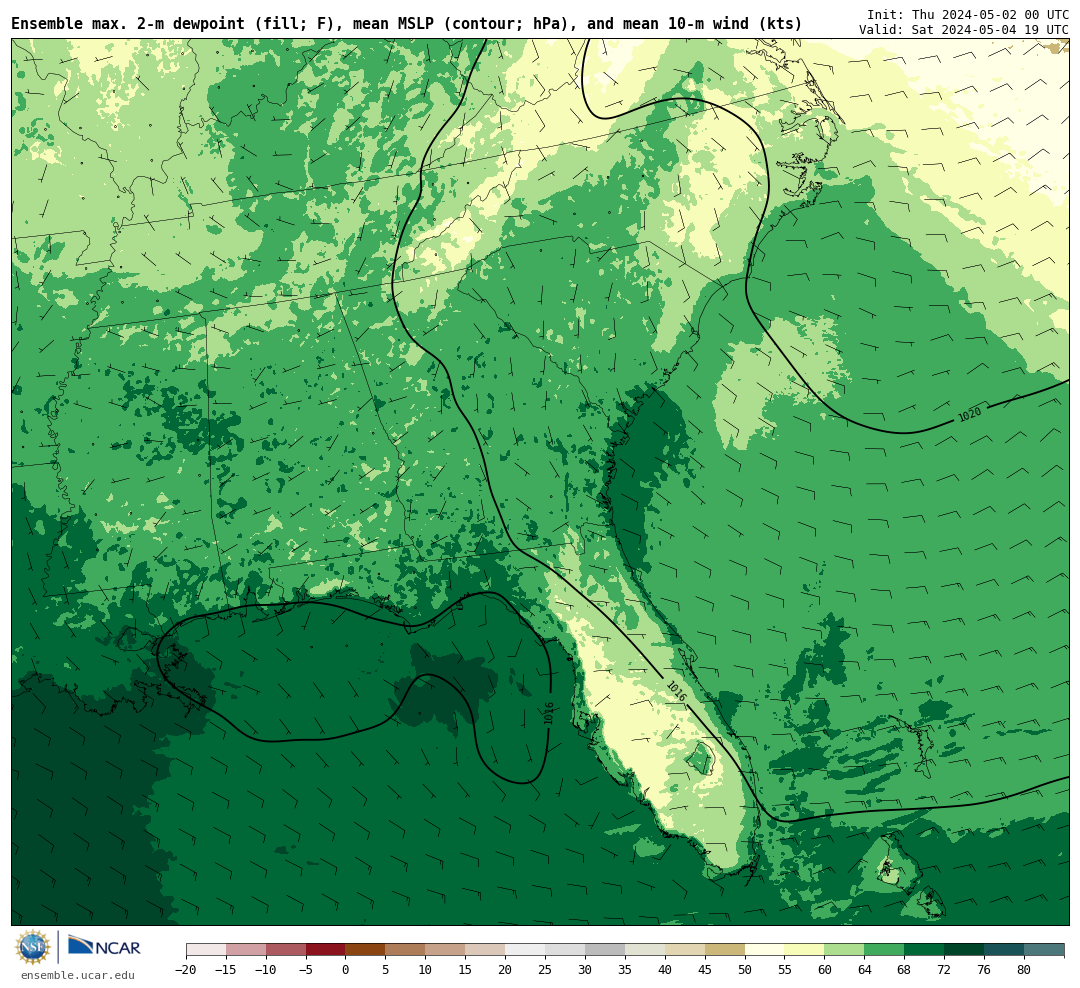Pick the colorbar swatch between 35 and 40
Image resolution: width=1080 pixels, height=988 pixels.
pyautogui.click(x=645, y=950)
